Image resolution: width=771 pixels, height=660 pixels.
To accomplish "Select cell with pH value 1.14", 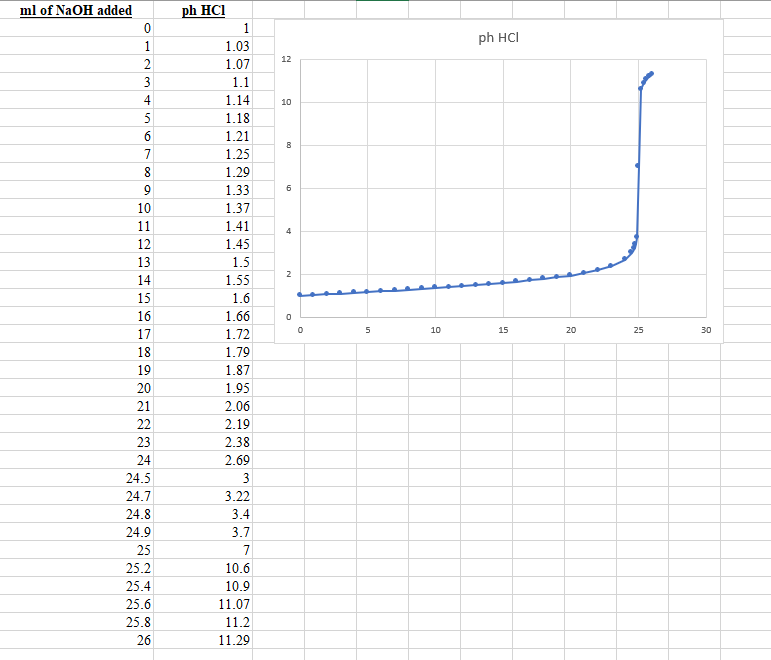I will pyautogui.click(x=203, y=100).
